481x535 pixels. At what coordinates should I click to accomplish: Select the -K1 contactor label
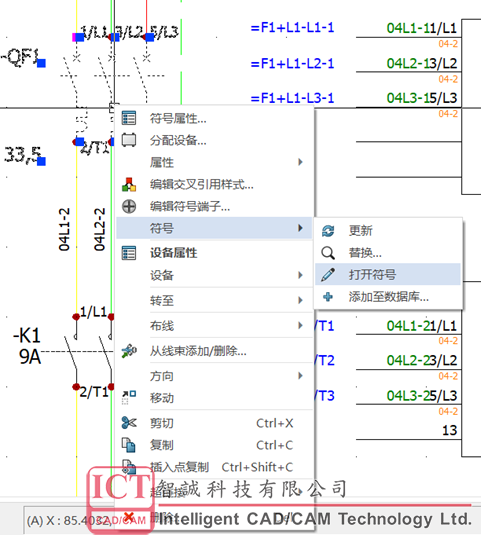click(x=27, y=335)
